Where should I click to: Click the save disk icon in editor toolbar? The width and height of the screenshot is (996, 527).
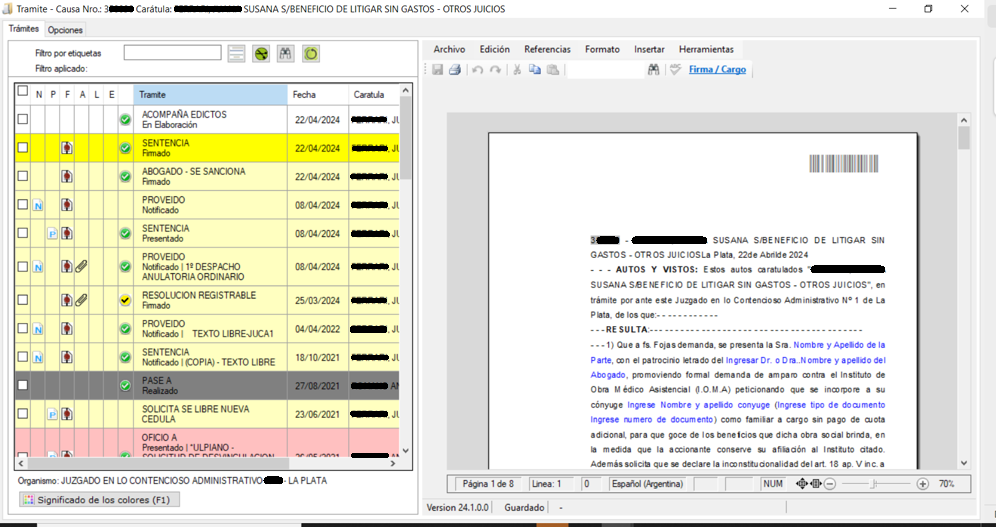pos(437,70)
